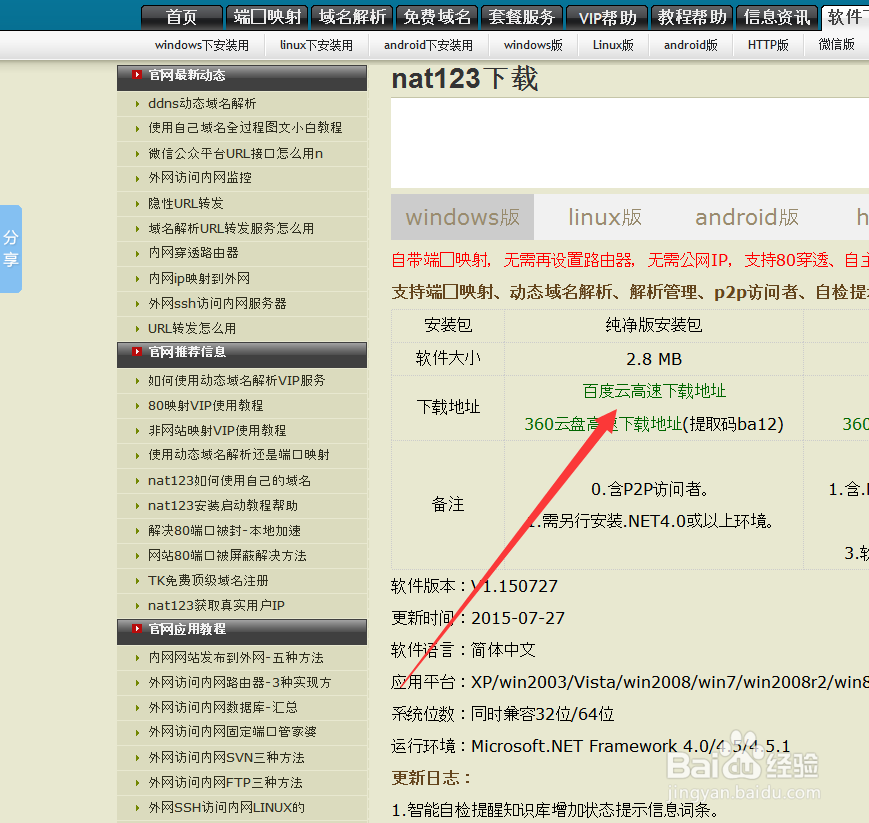Open 外网ssh访问内网服务器 article
This screenshot has width=869, height=823.
pos(217,303)
